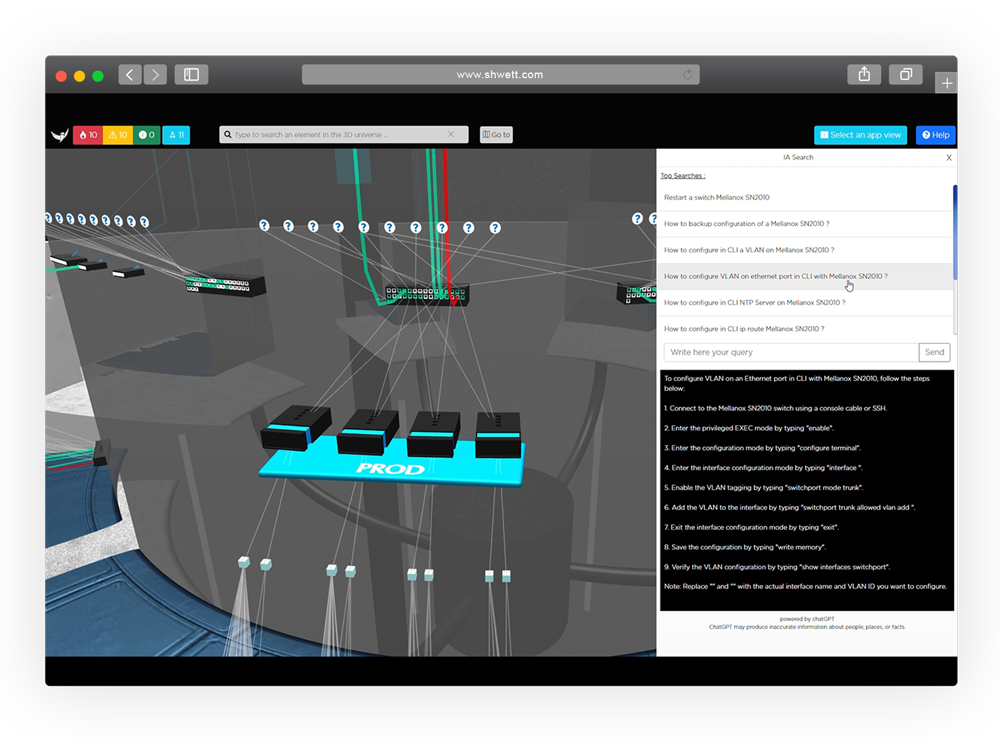This screenshot has height=738, width=1000.
Task: Open the blue badge showing 11
Action: (x=176, y=135)
